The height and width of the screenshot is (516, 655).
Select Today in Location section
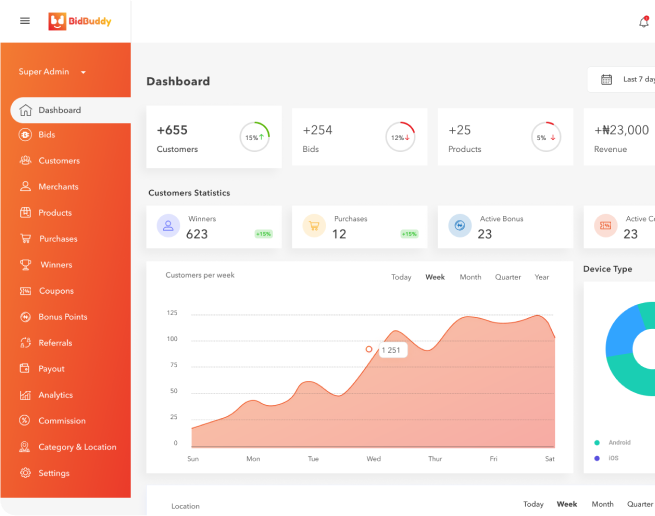tap(533, 504)
